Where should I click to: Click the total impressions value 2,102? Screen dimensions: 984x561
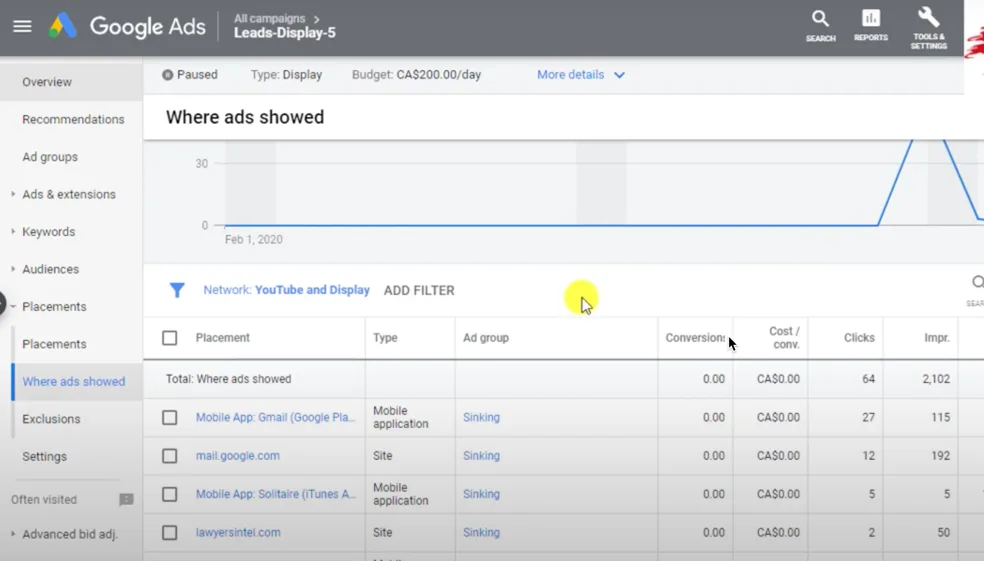936,379
